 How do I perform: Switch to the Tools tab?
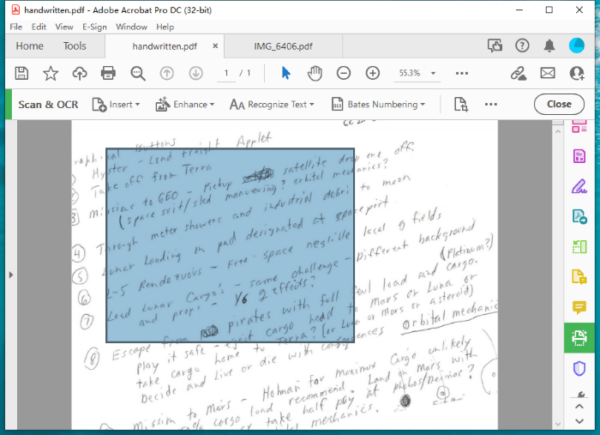click(x=75, y=46)
